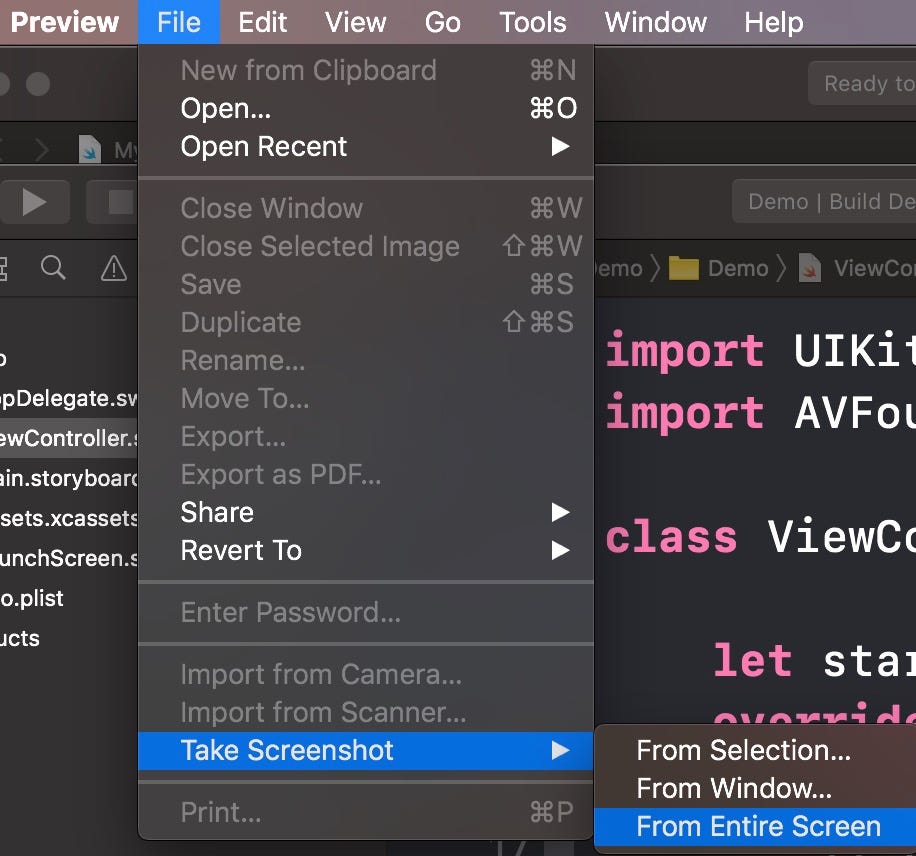Click the ViewController Swift file icon in breadcrumb
The height and width of the screenshot is (856, 916).
point(810,268)
